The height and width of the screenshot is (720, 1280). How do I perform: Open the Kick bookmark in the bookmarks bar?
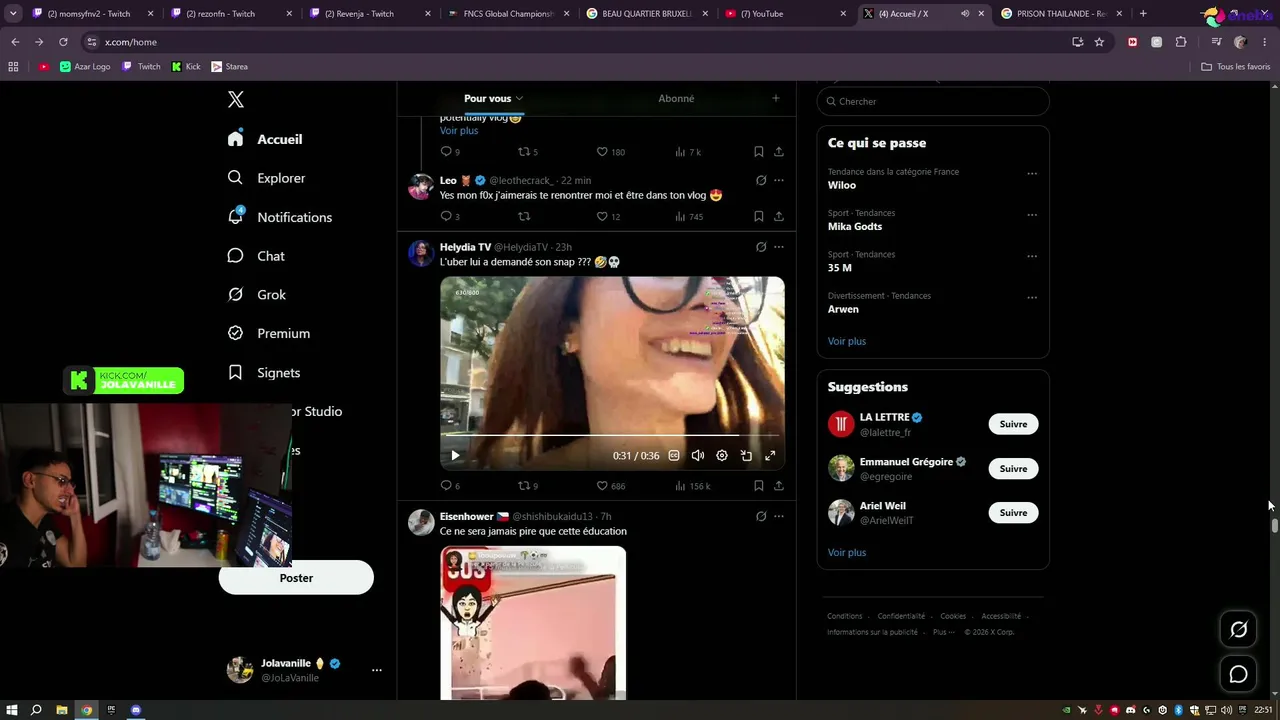click(x=186, y=67)
